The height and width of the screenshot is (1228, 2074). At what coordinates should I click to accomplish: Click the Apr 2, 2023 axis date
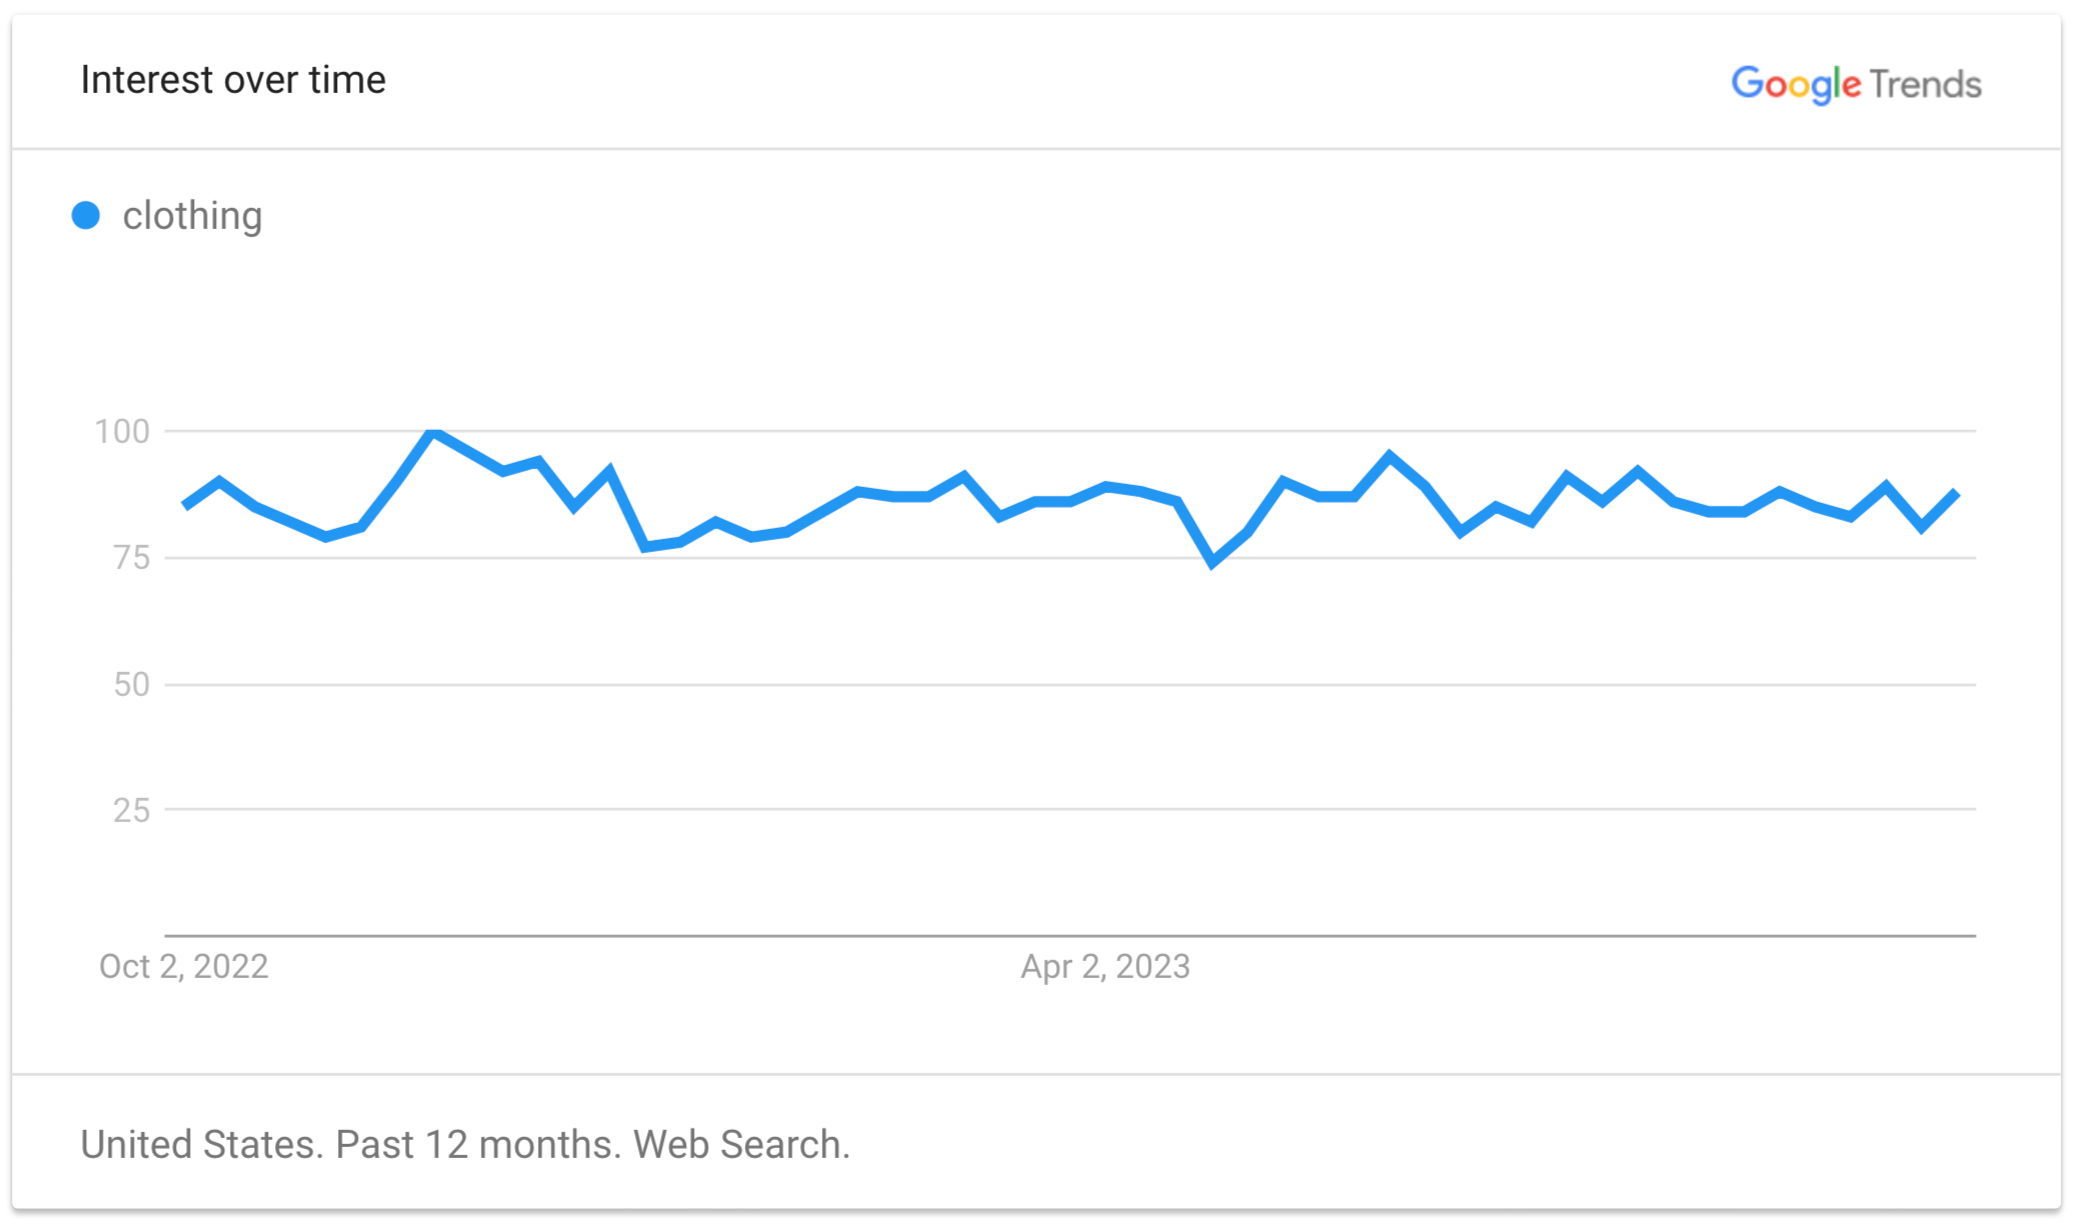coord(1105,966)
